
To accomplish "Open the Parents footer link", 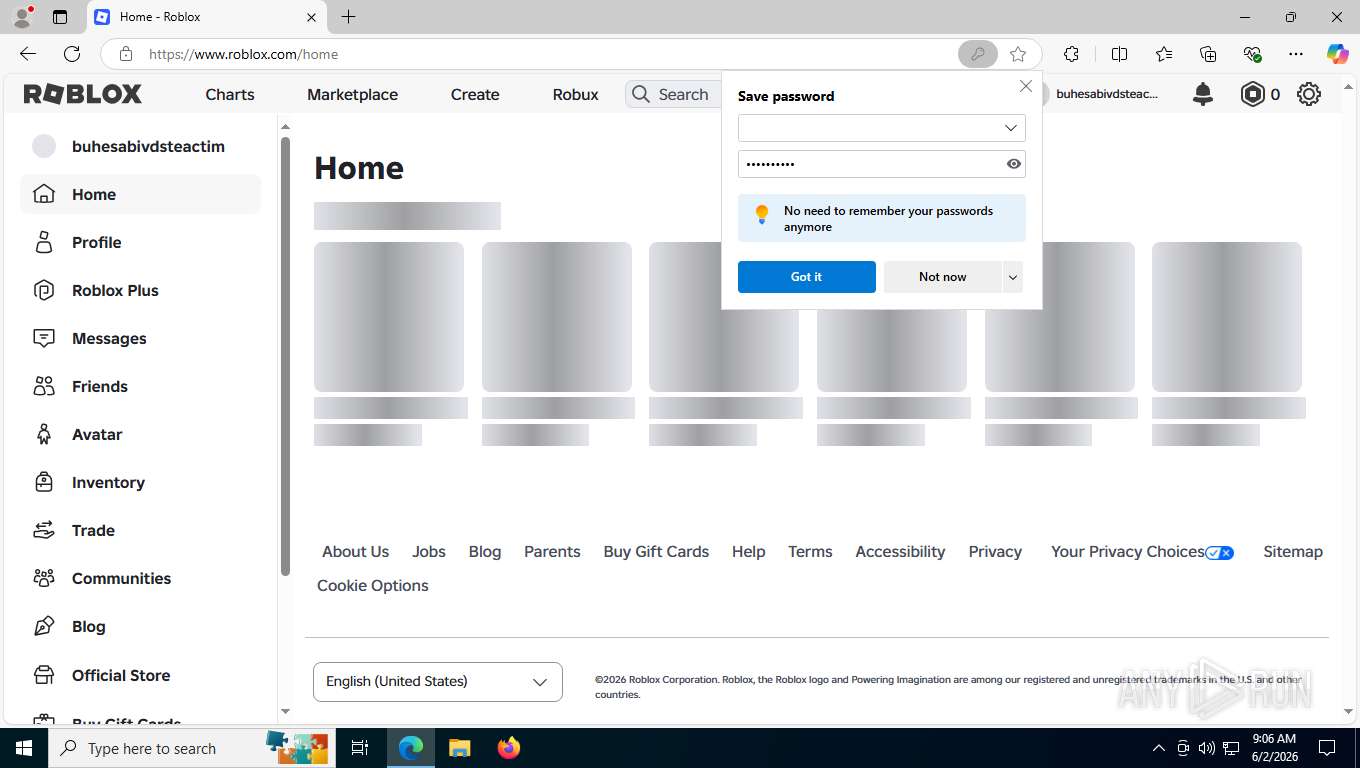I will click(x=552, y=551).
